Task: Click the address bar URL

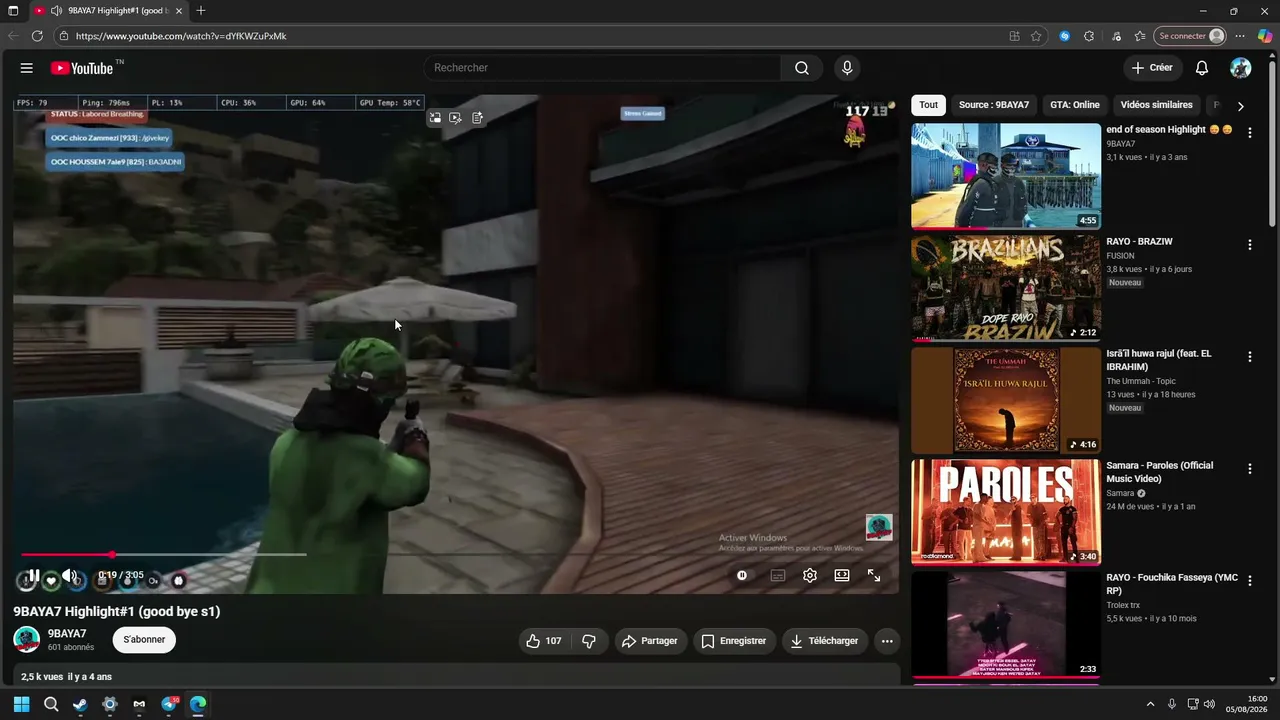Action: [x=181, y=36]
